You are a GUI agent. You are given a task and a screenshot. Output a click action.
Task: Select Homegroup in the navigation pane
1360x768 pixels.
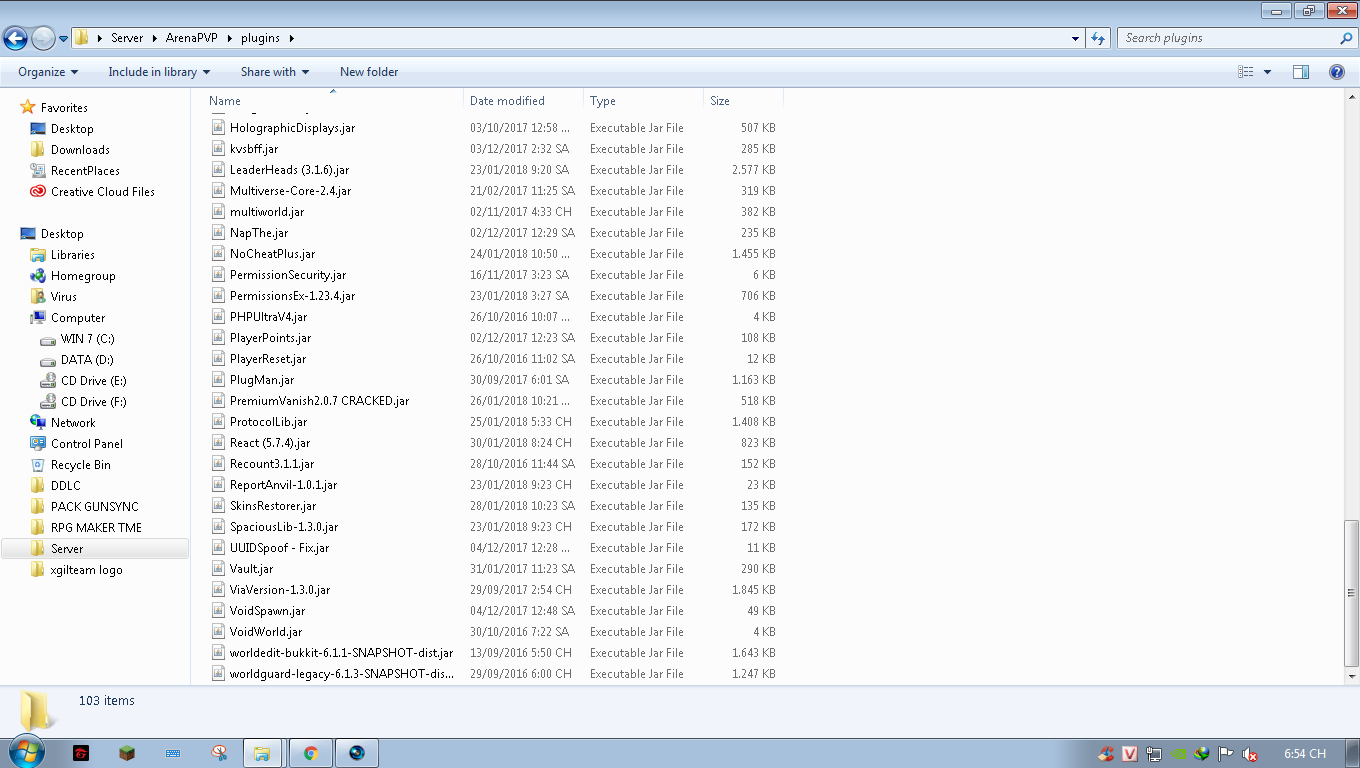(x=83, y=276)
